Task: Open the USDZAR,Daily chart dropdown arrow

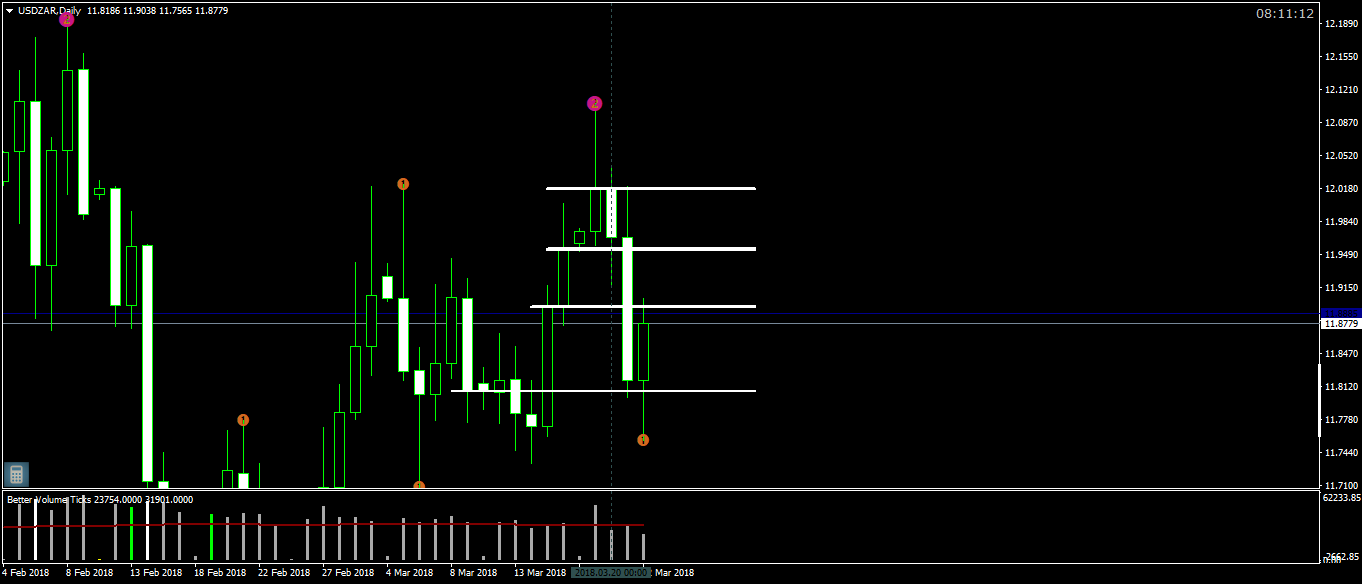Action: pyautogui.click(x=9, y=11)
